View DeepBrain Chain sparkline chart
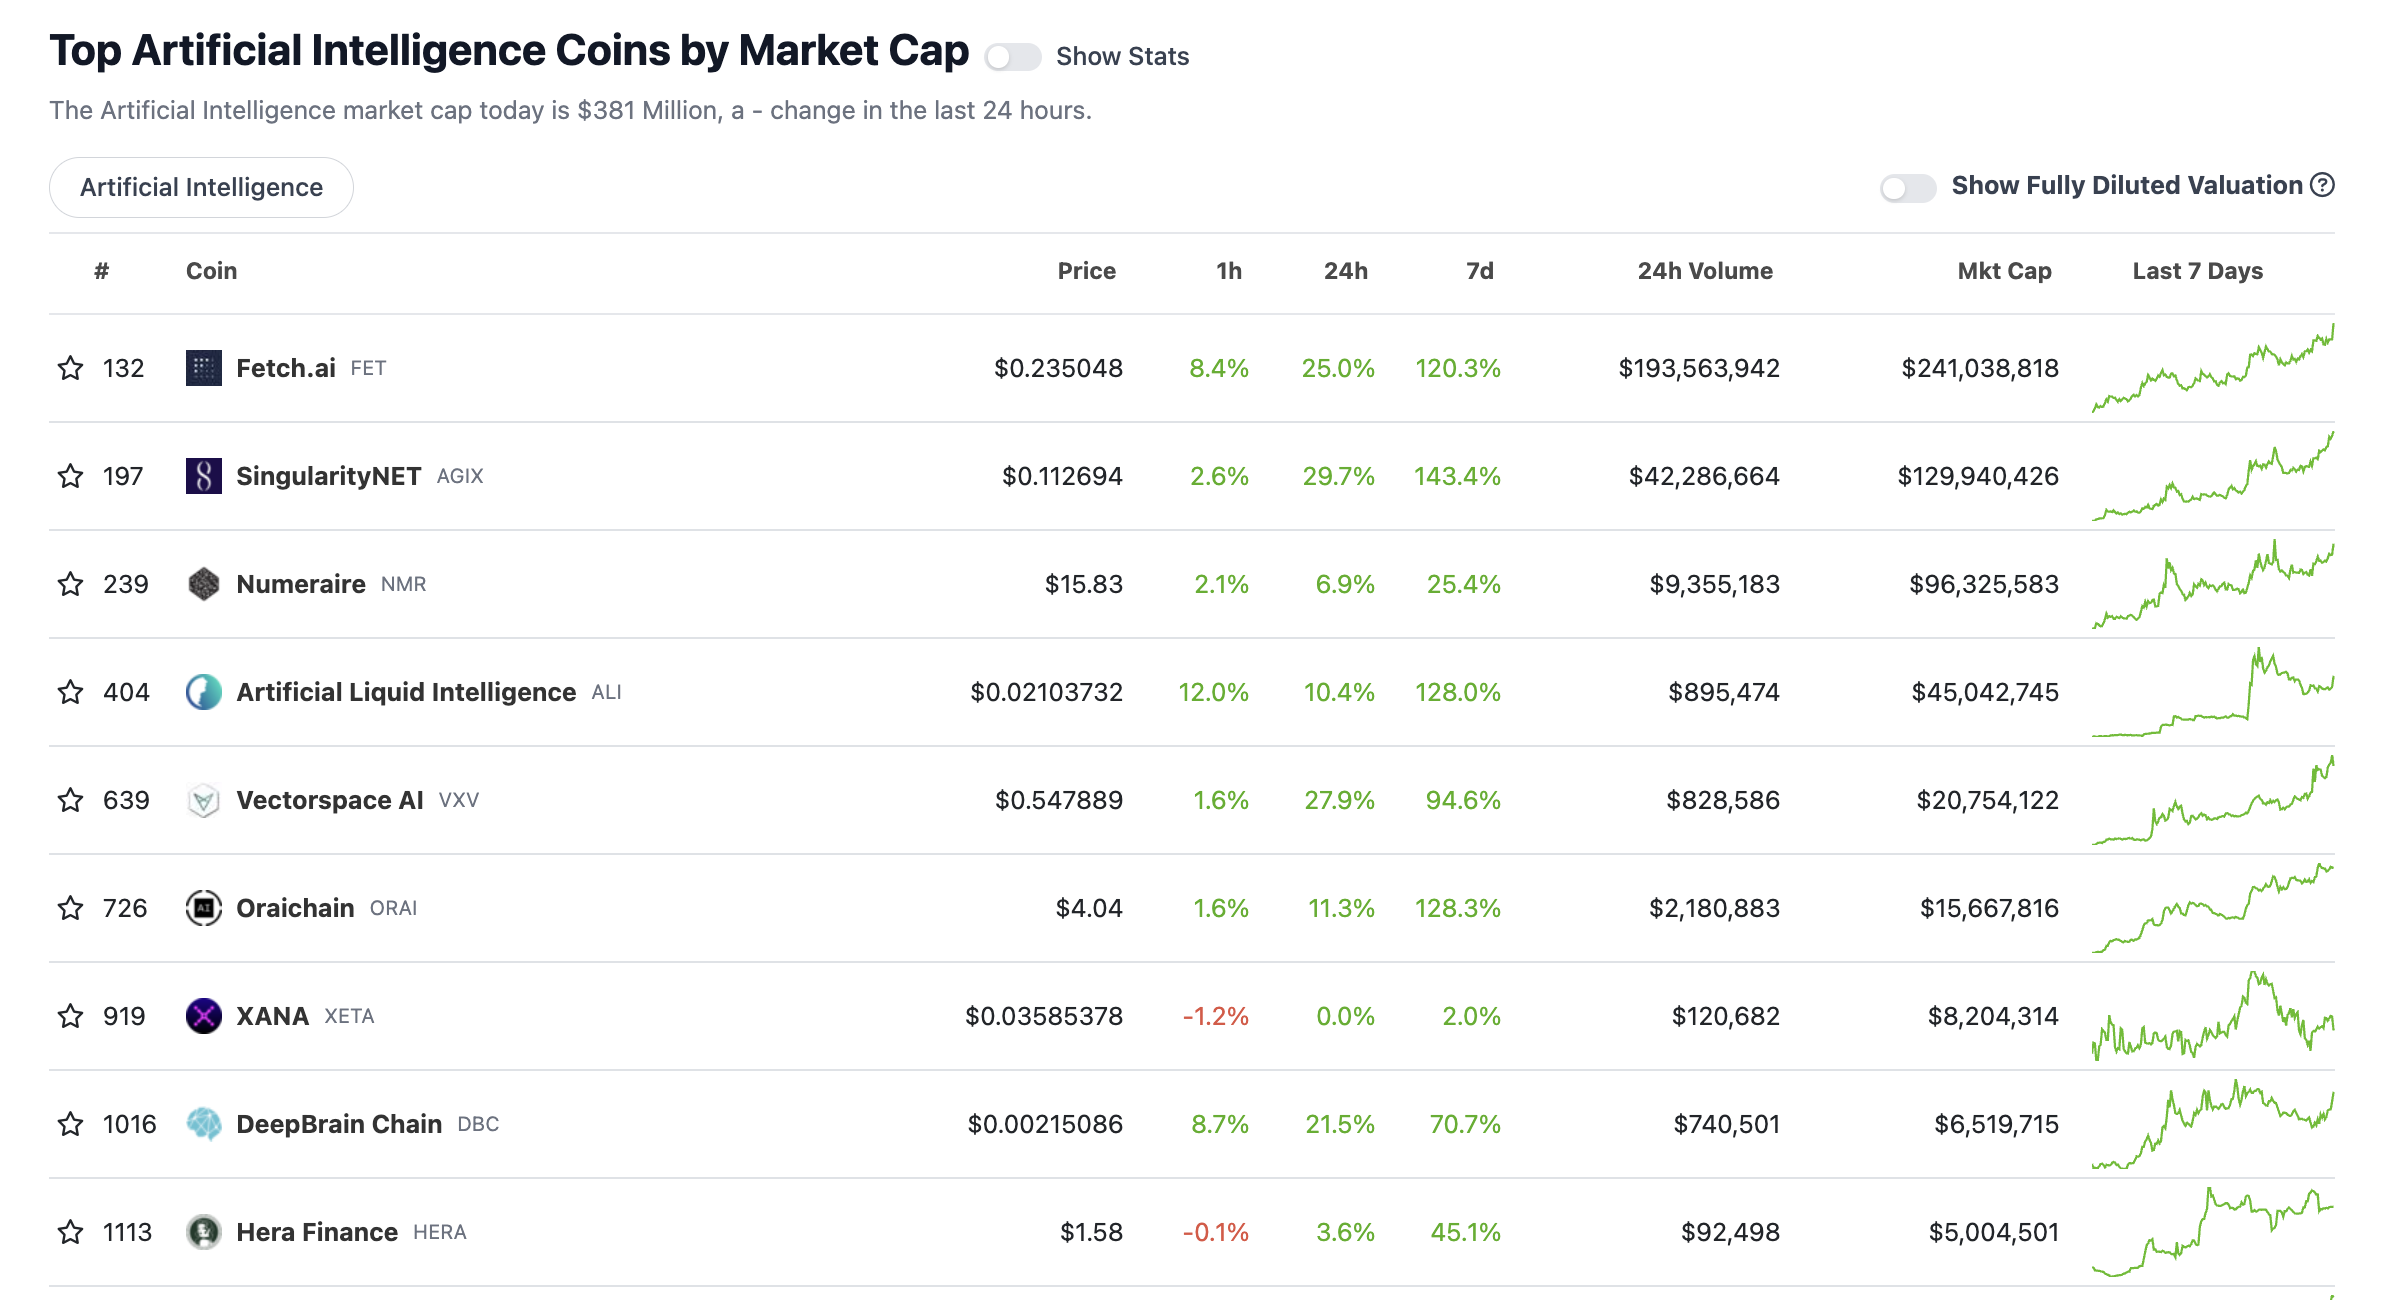 (x=2213, y=1124)
